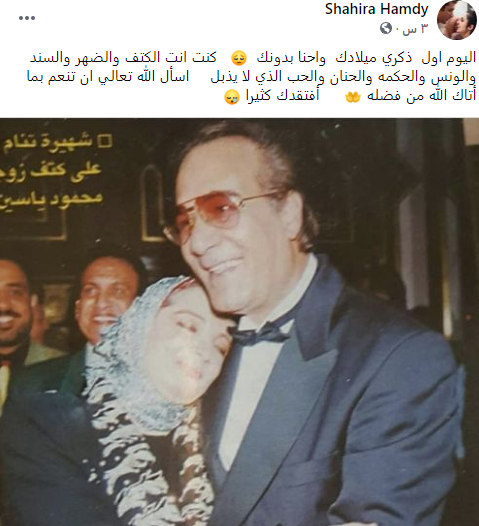The image size is (479, 526).
Task: Click the open palms emoji in post
Action: click(353, 97)
